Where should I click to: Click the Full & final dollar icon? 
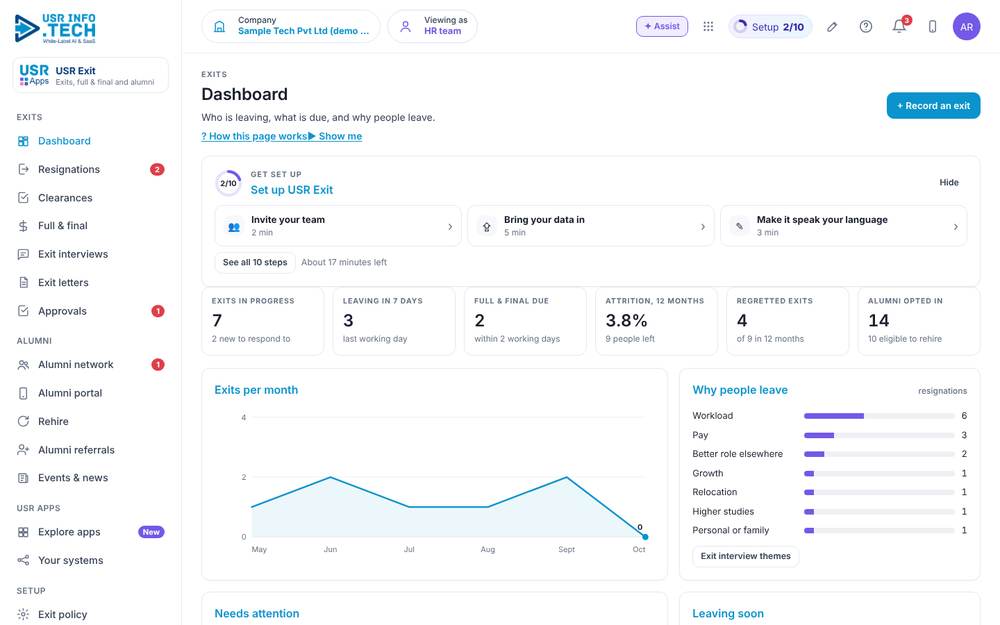24,226
